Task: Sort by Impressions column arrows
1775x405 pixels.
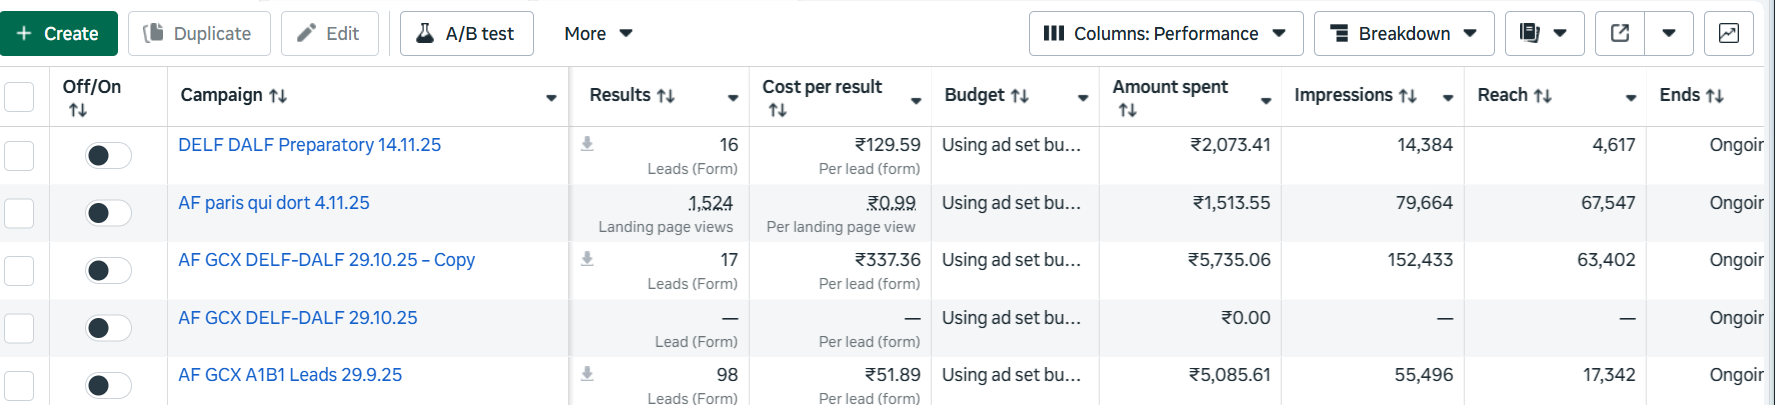Action: (x=1408, y=96)
